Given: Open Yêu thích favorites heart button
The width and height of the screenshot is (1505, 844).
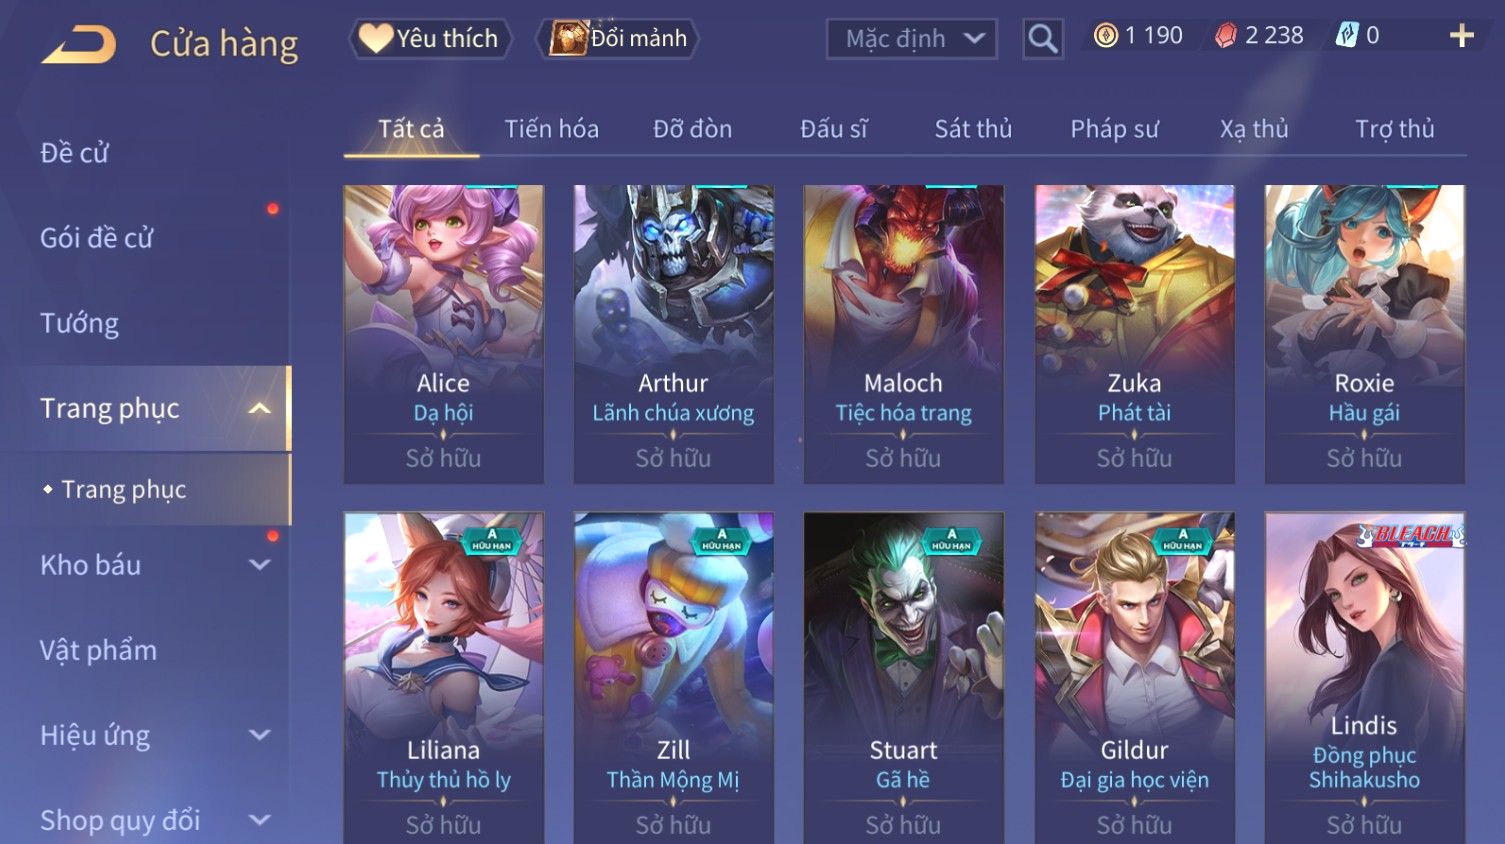Looking at the screenshot, I should (x=430, y=39).
